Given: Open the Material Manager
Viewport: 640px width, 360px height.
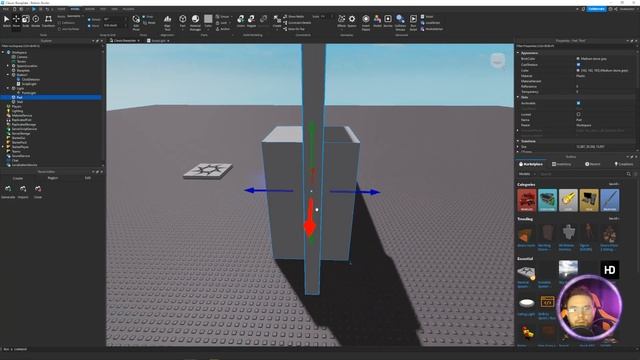Looking at the screenshot, I should point(195,22).
